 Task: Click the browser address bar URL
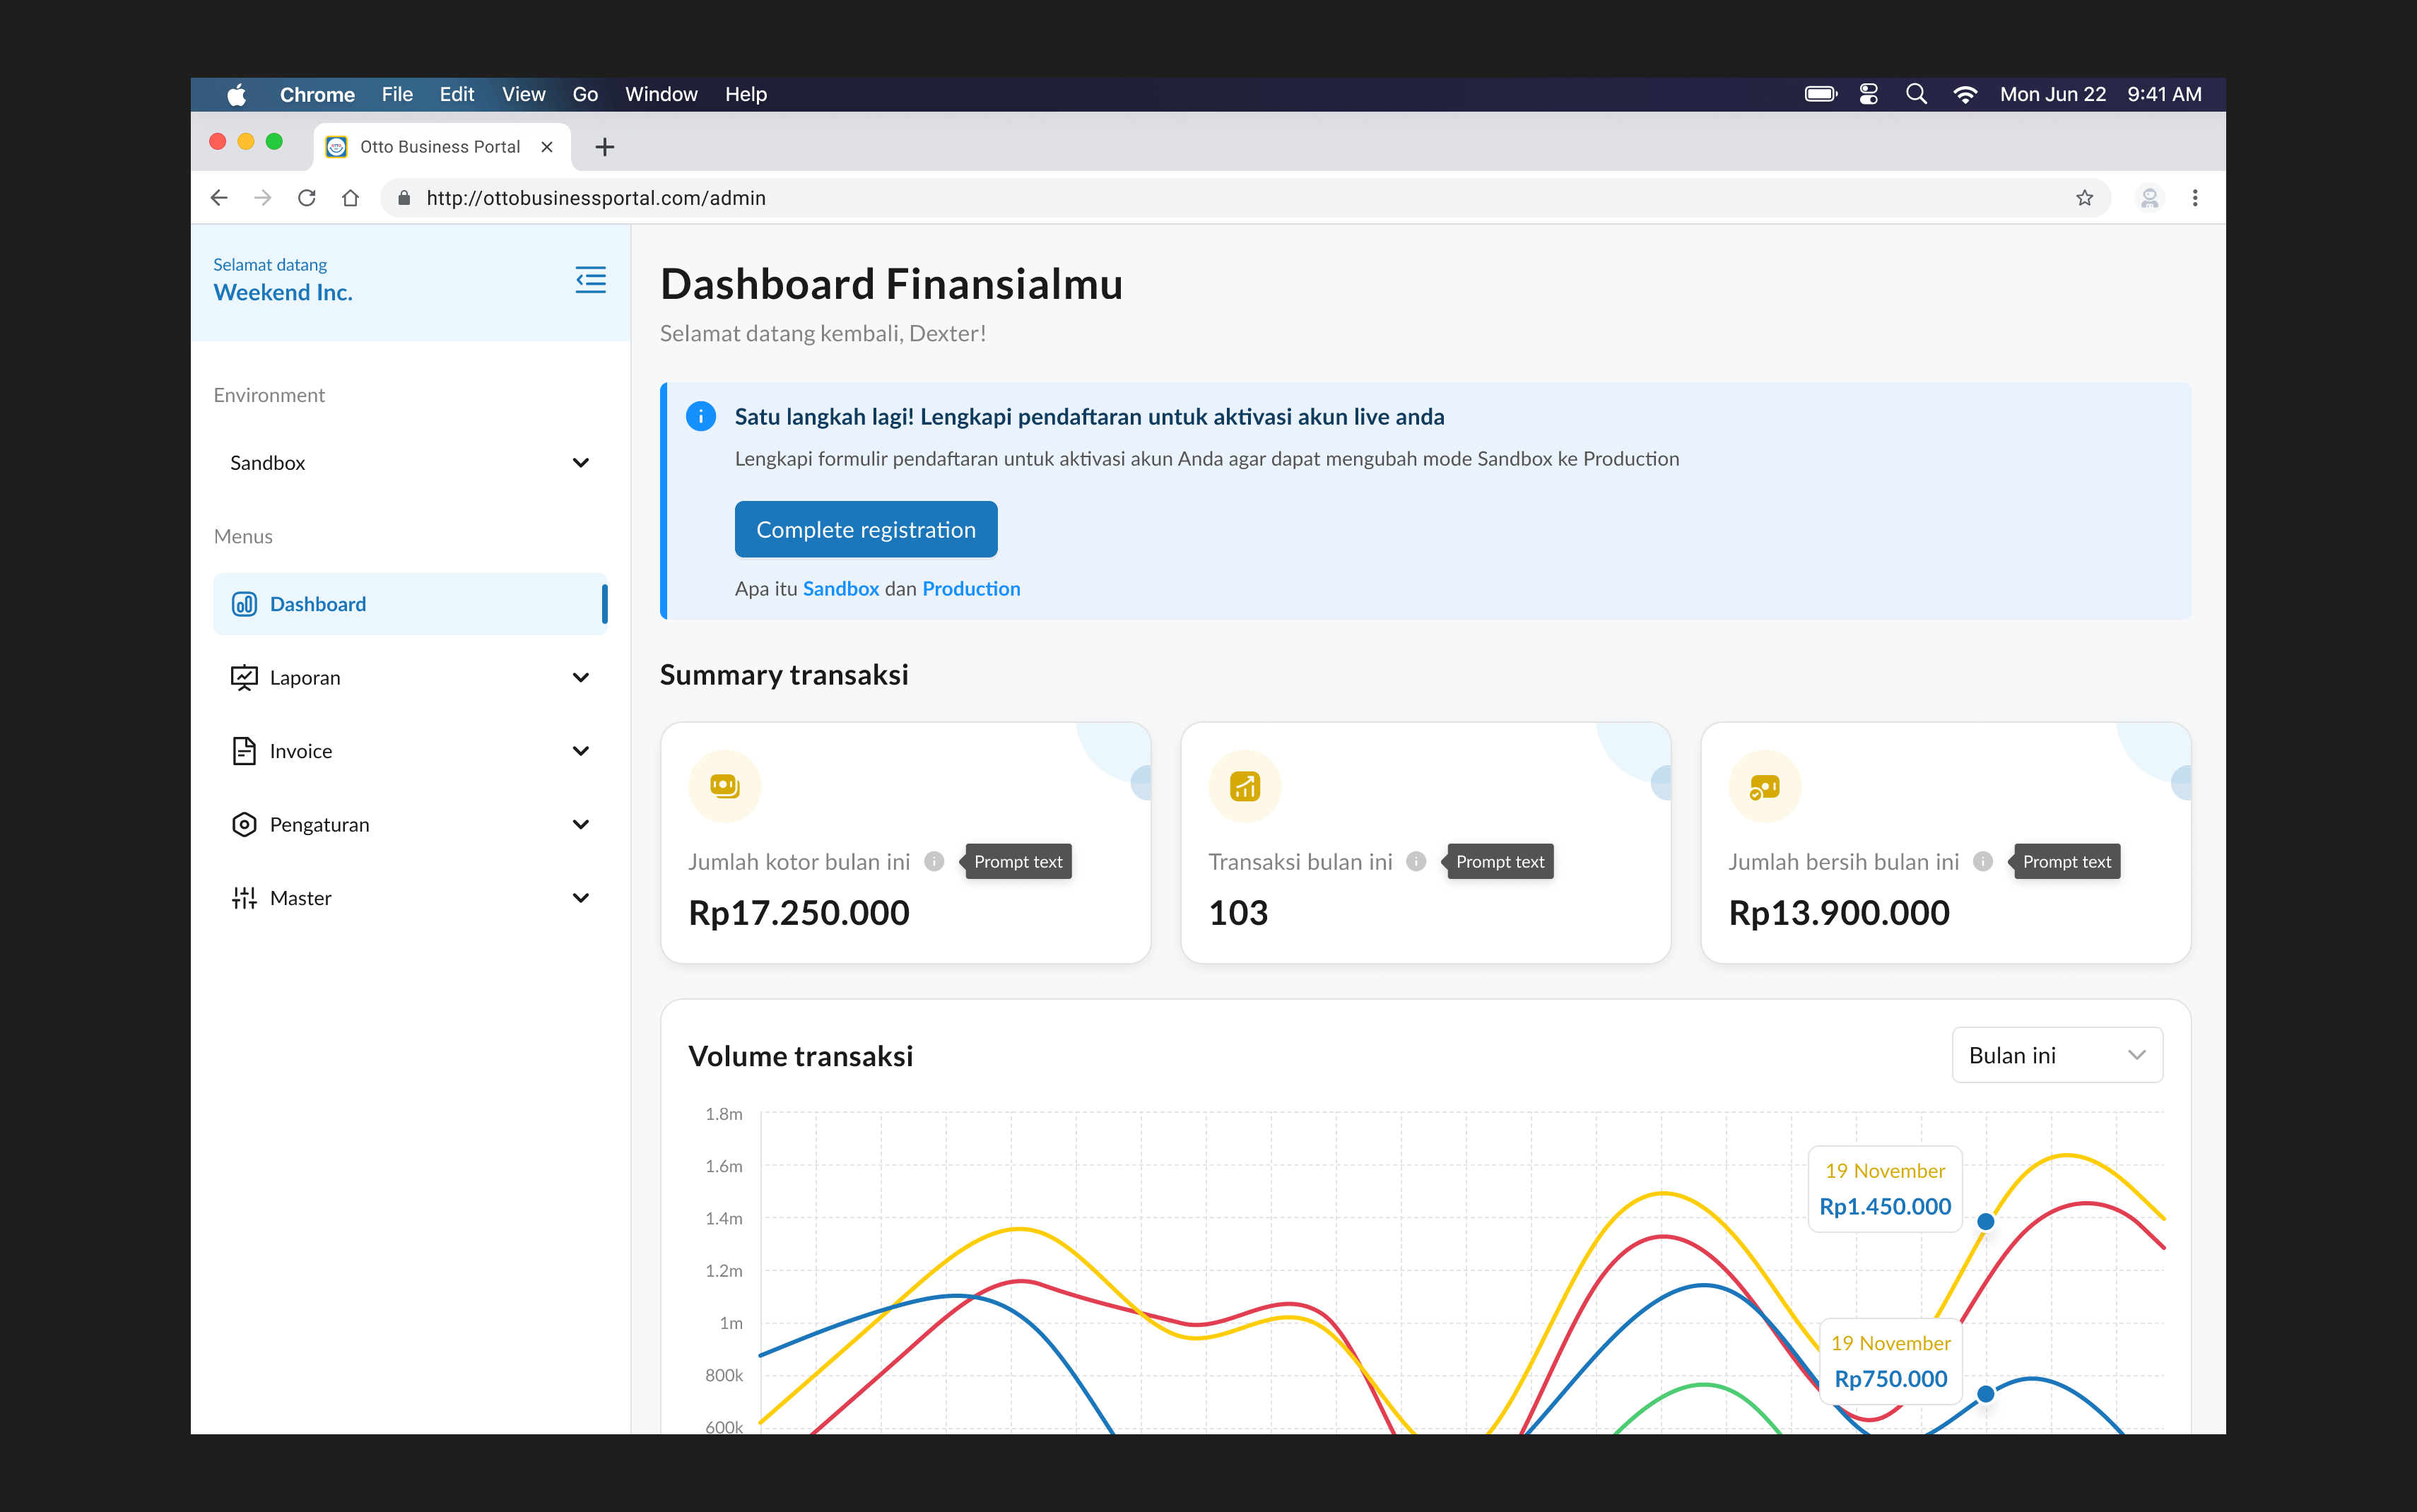point(596,198)
